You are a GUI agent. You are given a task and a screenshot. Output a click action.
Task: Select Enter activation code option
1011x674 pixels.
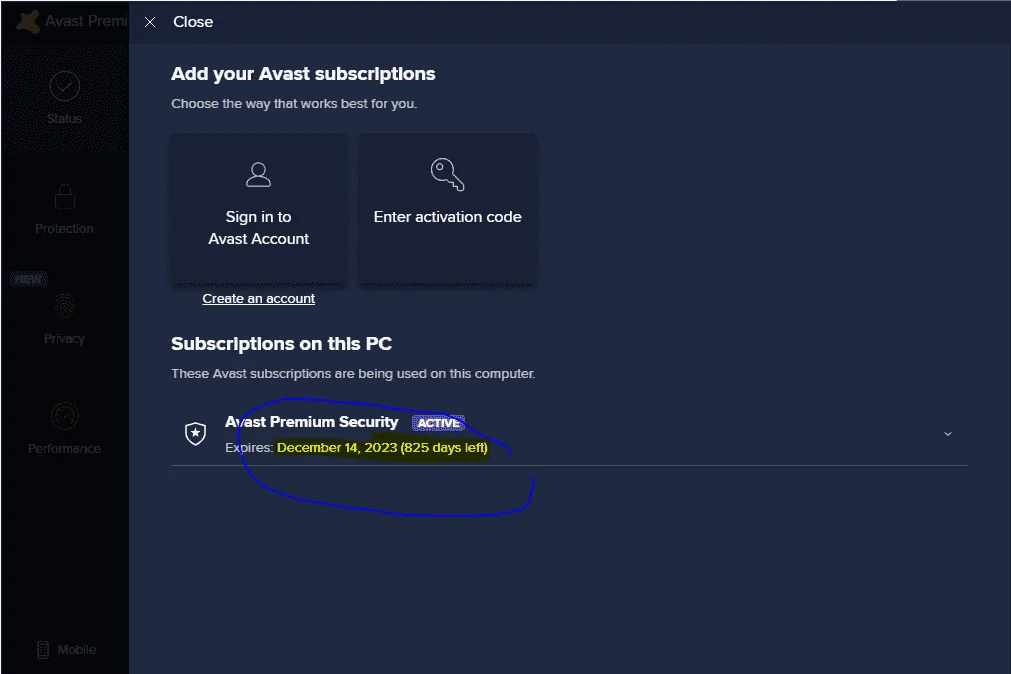[447, 211]
